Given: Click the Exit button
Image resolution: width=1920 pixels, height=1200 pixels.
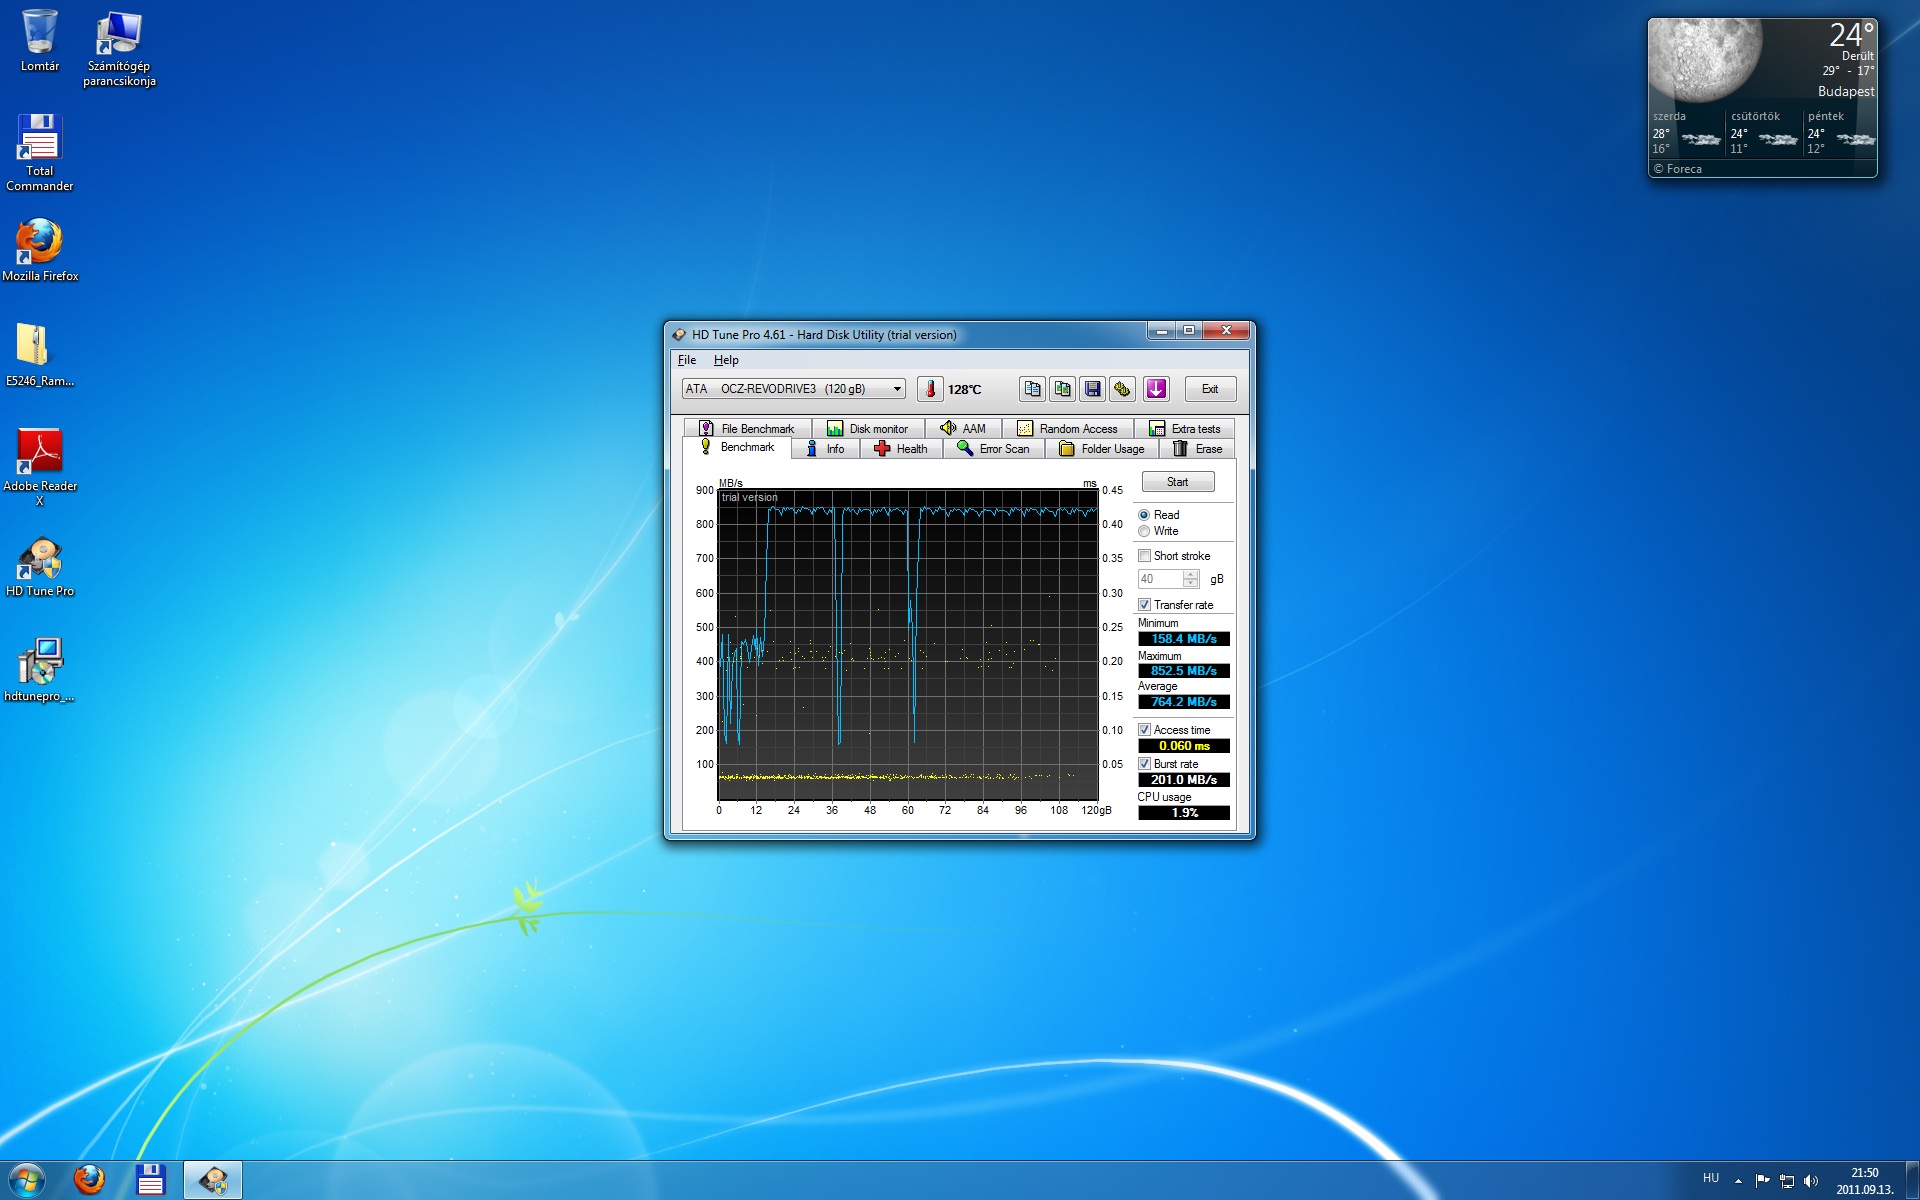Looking at the screenshot, I should (x=1210, y=389).
